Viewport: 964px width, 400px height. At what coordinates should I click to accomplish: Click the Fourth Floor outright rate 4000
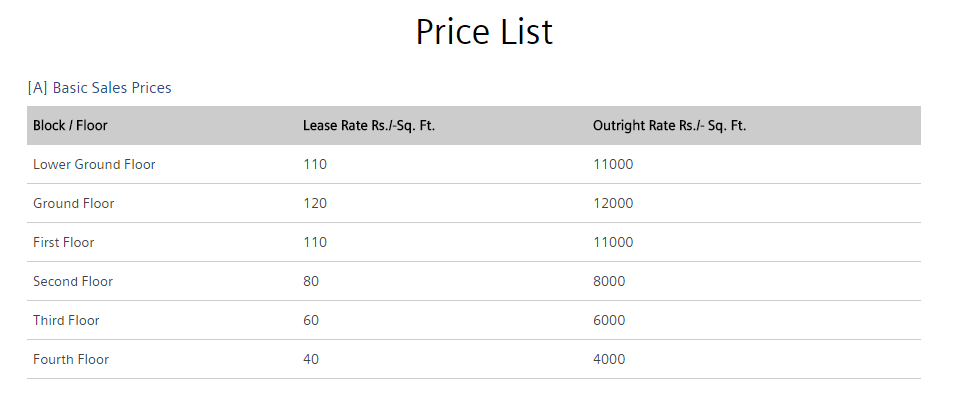point(609,359)
